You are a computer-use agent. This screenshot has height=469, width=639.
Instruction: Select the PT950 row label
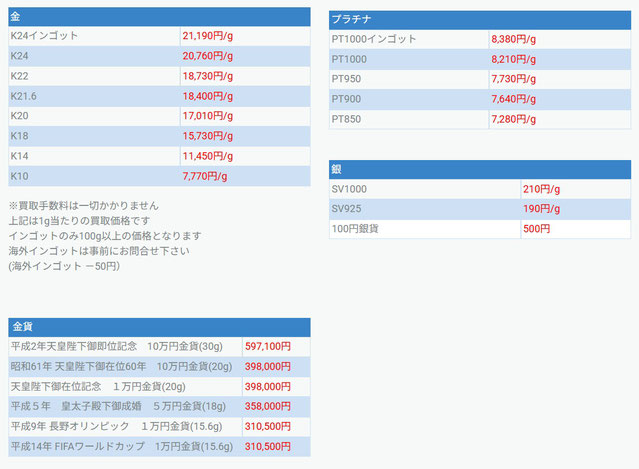click(346, 79)
